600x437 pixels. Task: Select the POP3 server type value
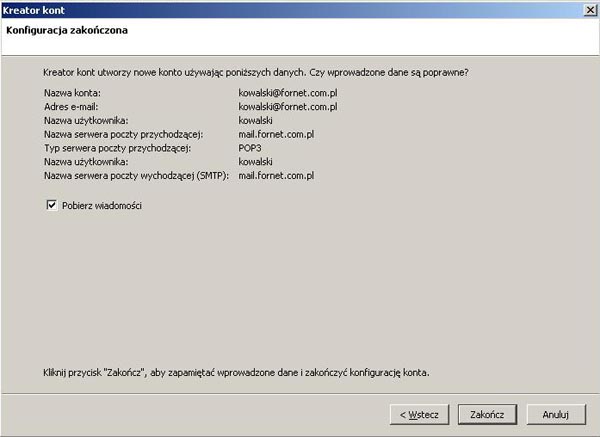click(250, 147)
